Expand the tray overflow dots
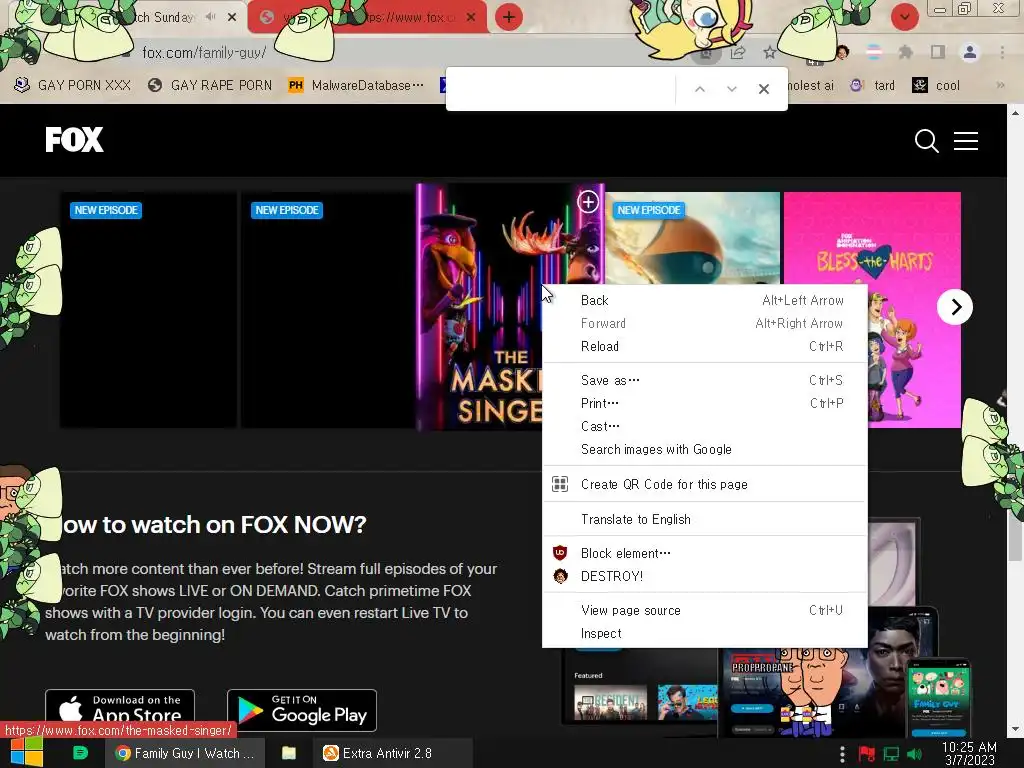The height and width of the screenshot is (768, 1024). click(842, 754)
